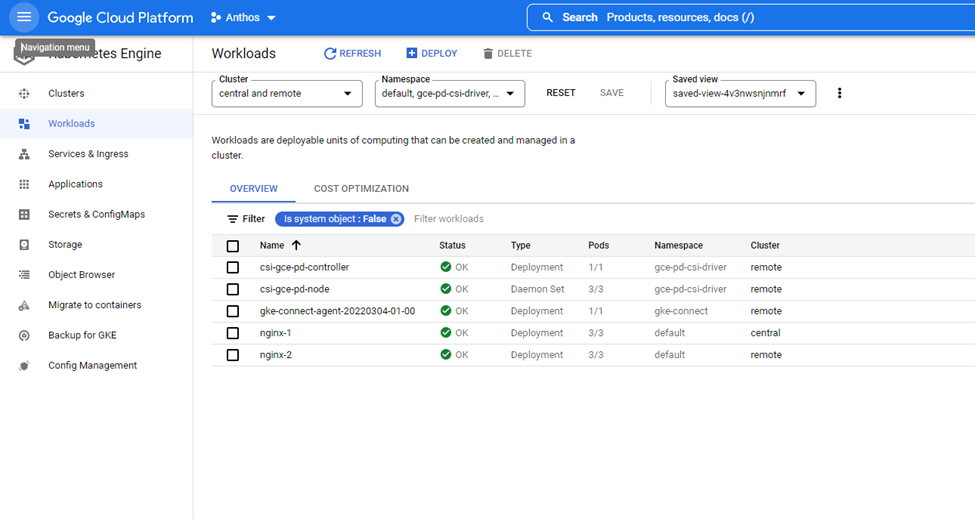Click the Object Browser sidebar icon

click(24, 275)
